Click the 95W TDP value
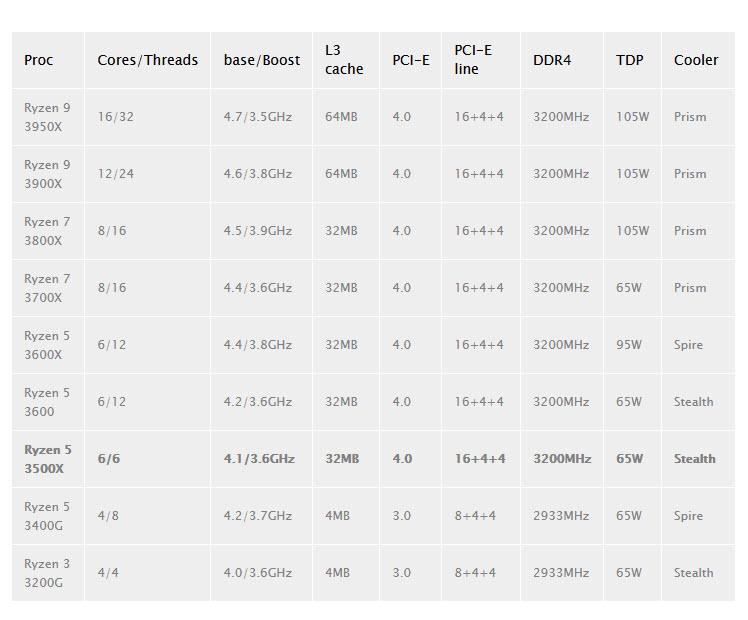Screen dimensions: 748x620 pyautogui.click(x=632, y=345)
